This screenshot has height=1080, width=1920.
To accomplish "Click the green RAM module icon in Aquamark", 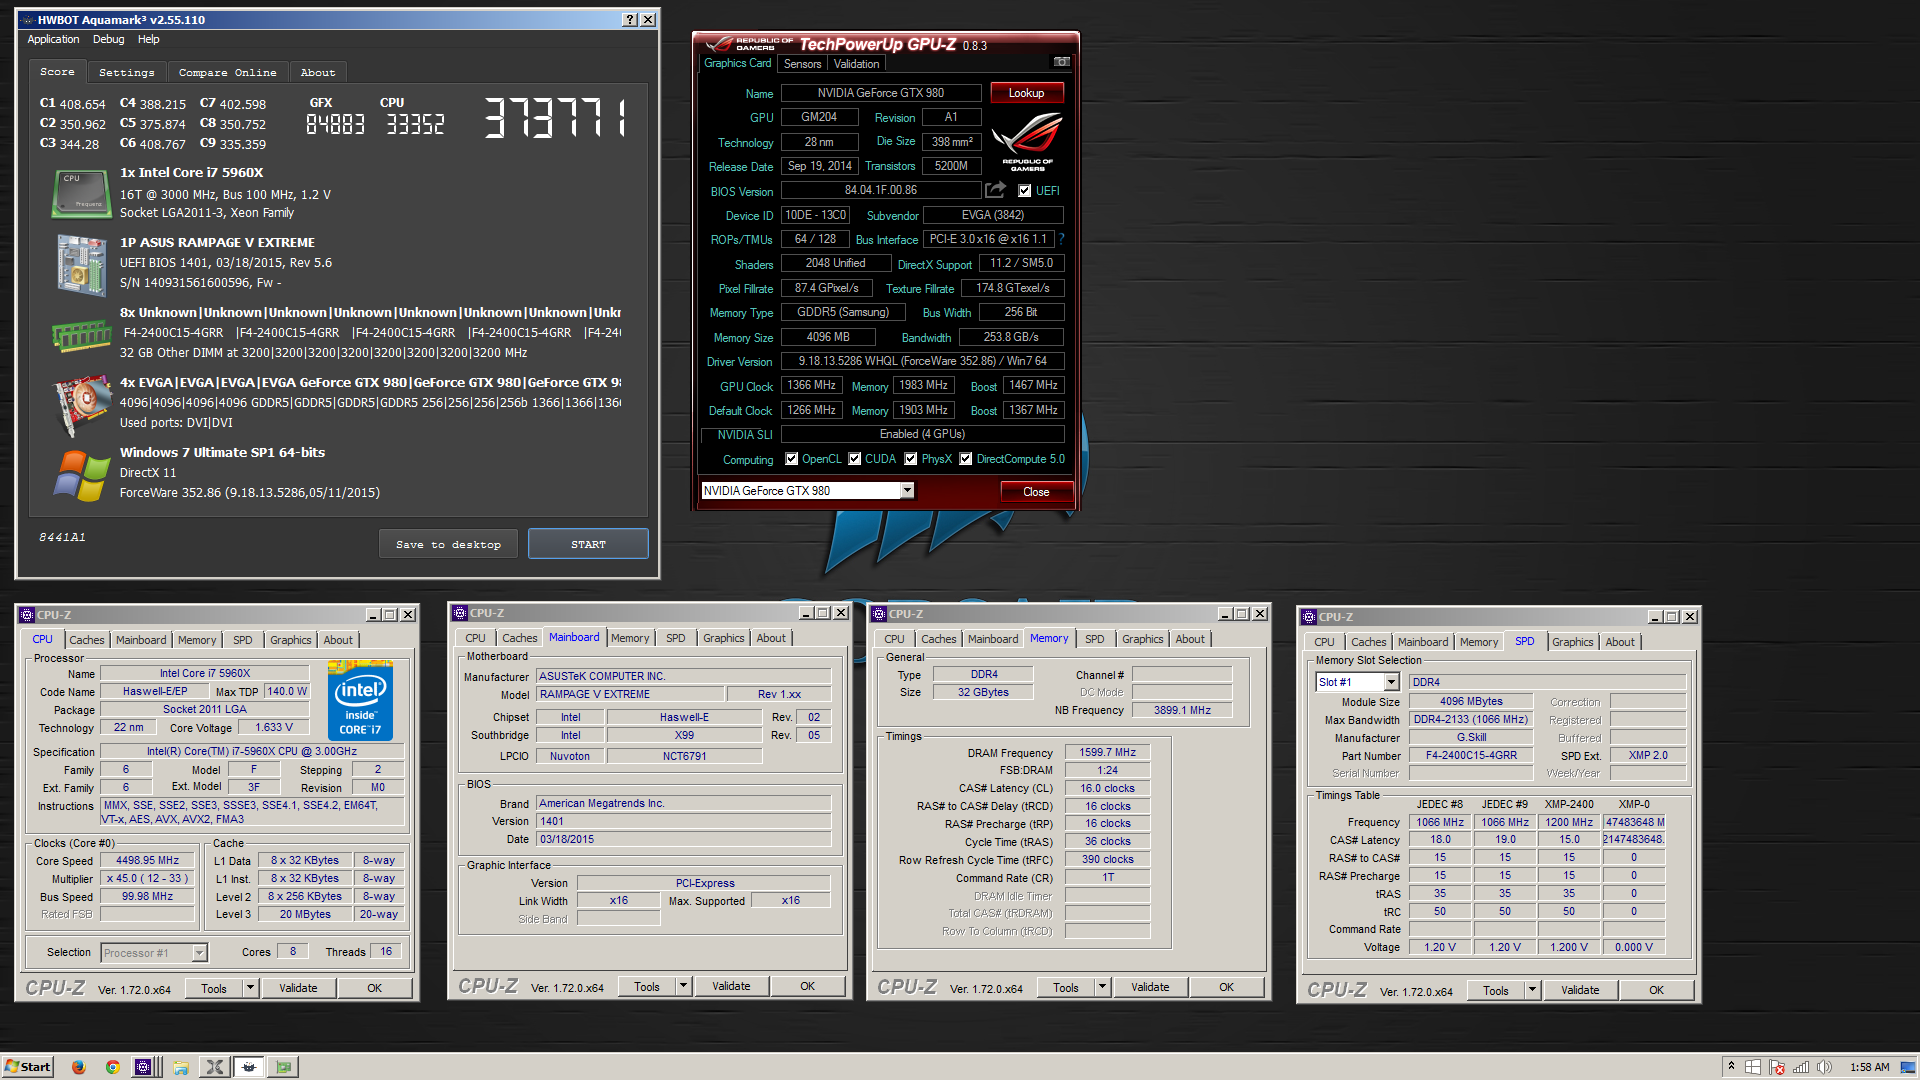I will (81, 335).
